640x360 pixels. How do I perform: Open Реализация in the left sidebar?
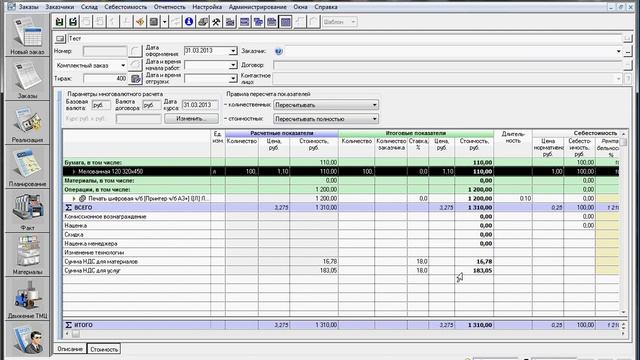(x=27, y=123)
